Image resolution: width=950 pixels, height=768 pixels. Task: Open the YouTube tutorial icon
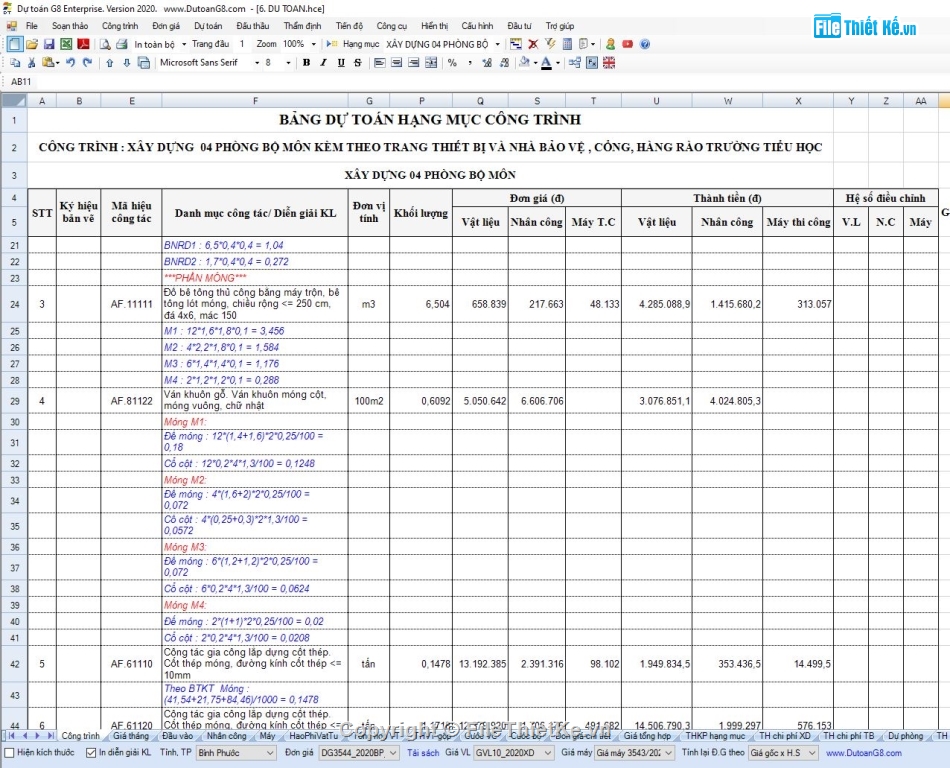(628, 44)
